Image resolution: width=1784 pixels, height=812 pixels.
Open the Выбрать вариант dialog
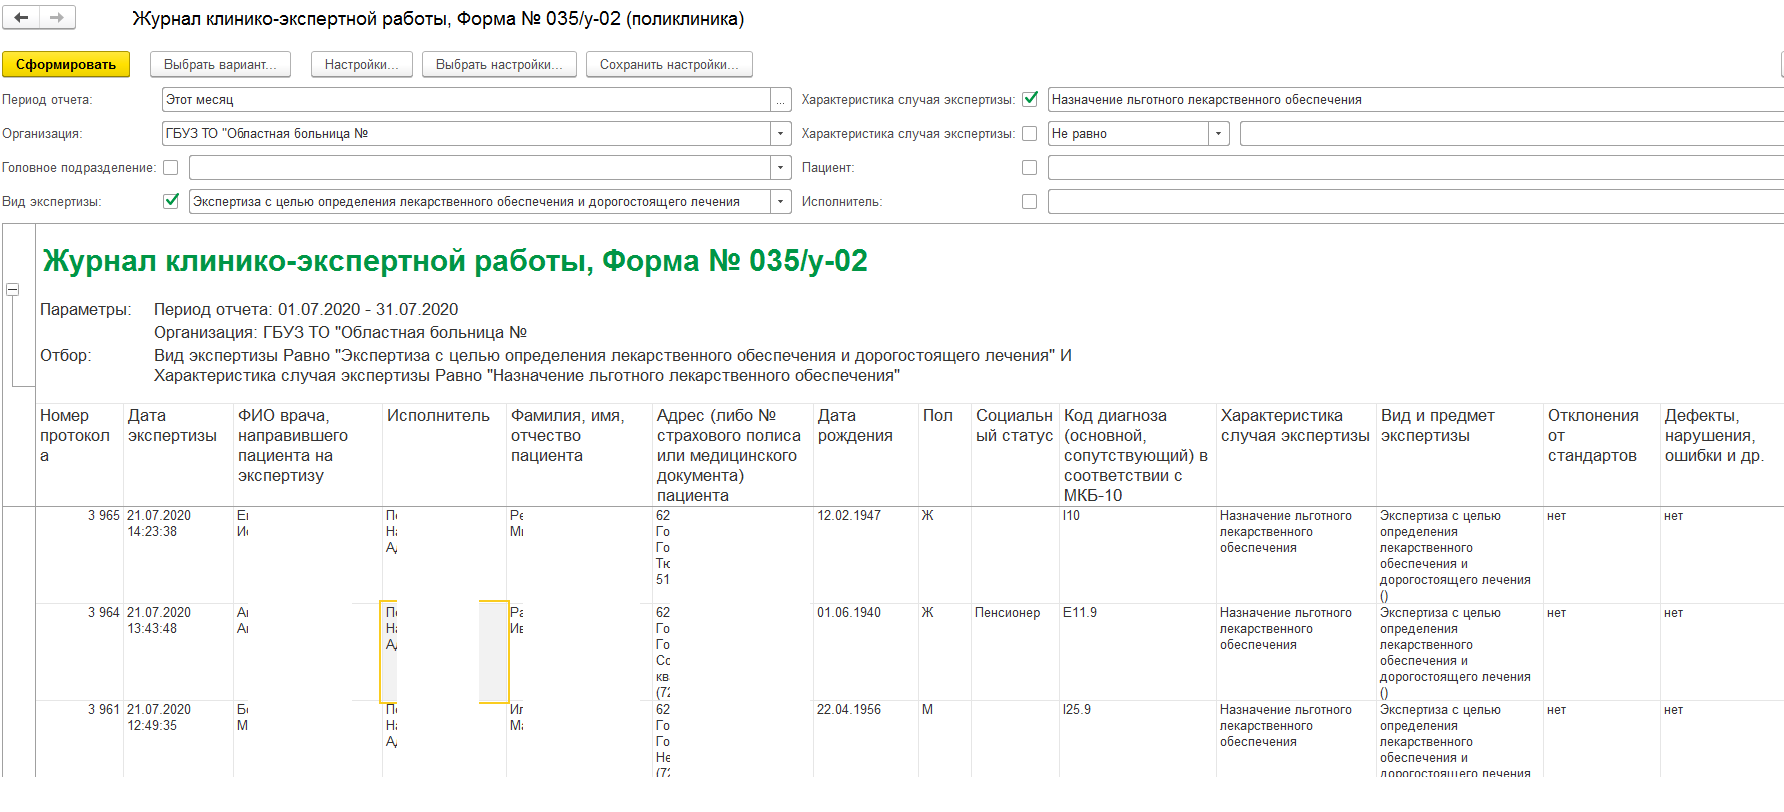[x=220, y=65]
